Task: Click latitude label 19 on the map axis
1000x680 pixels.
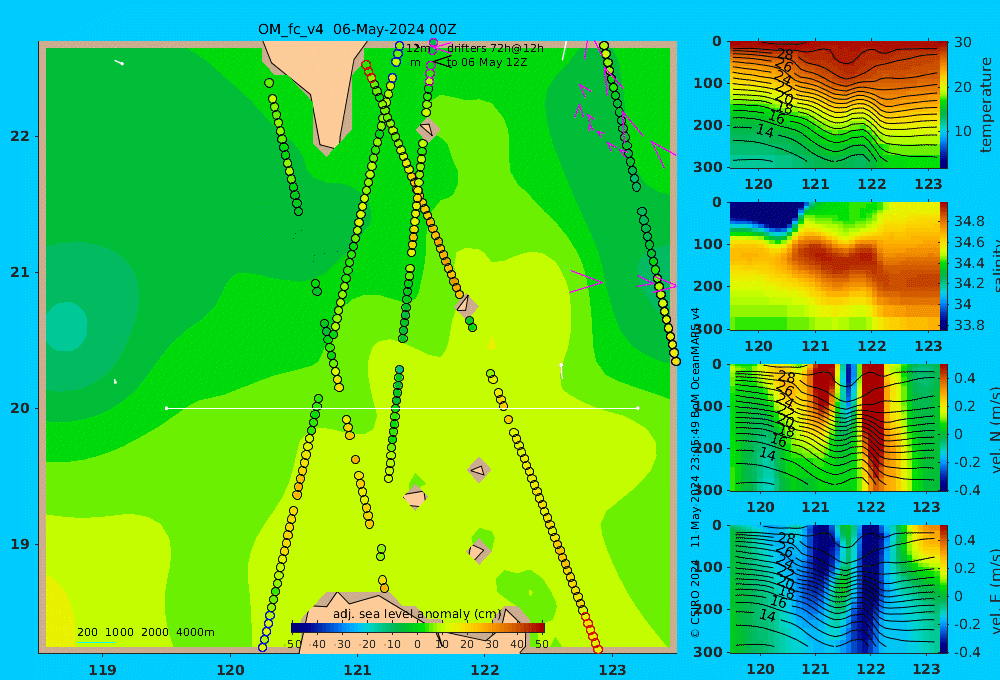Action: (x=20, y=544)
